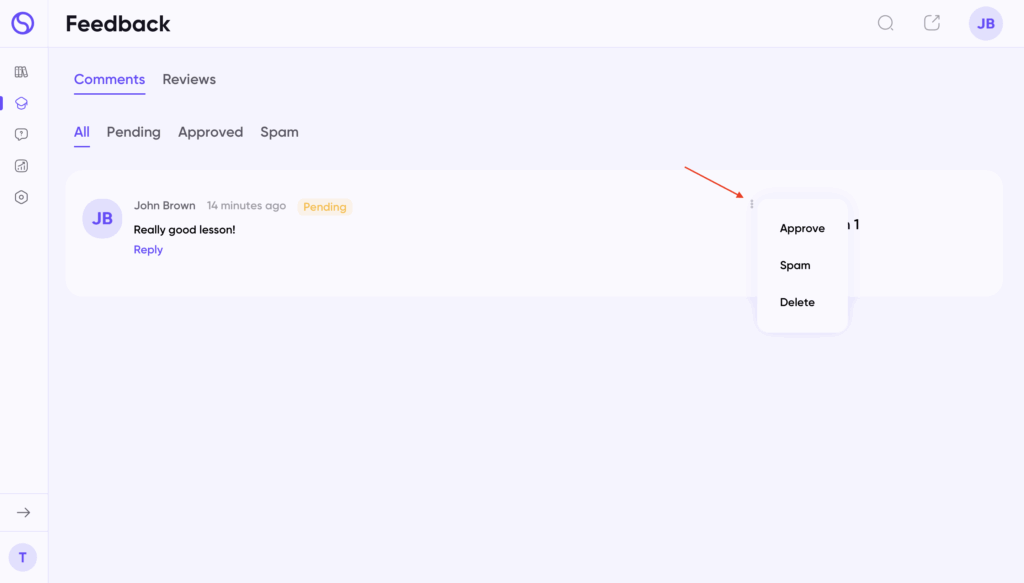Switch to the Reviews tab

[x=189, y=79]
